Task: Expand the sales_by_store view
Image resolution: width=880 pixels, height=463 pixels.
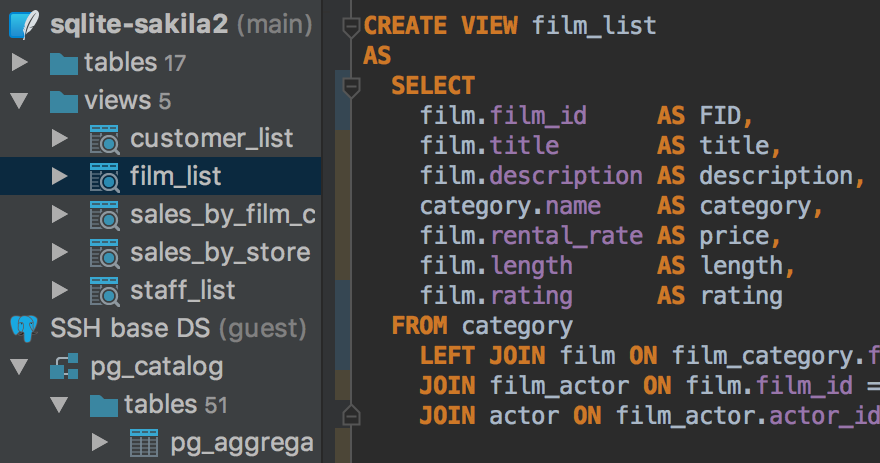Action: pyautogui.click(x=59, y=252)
